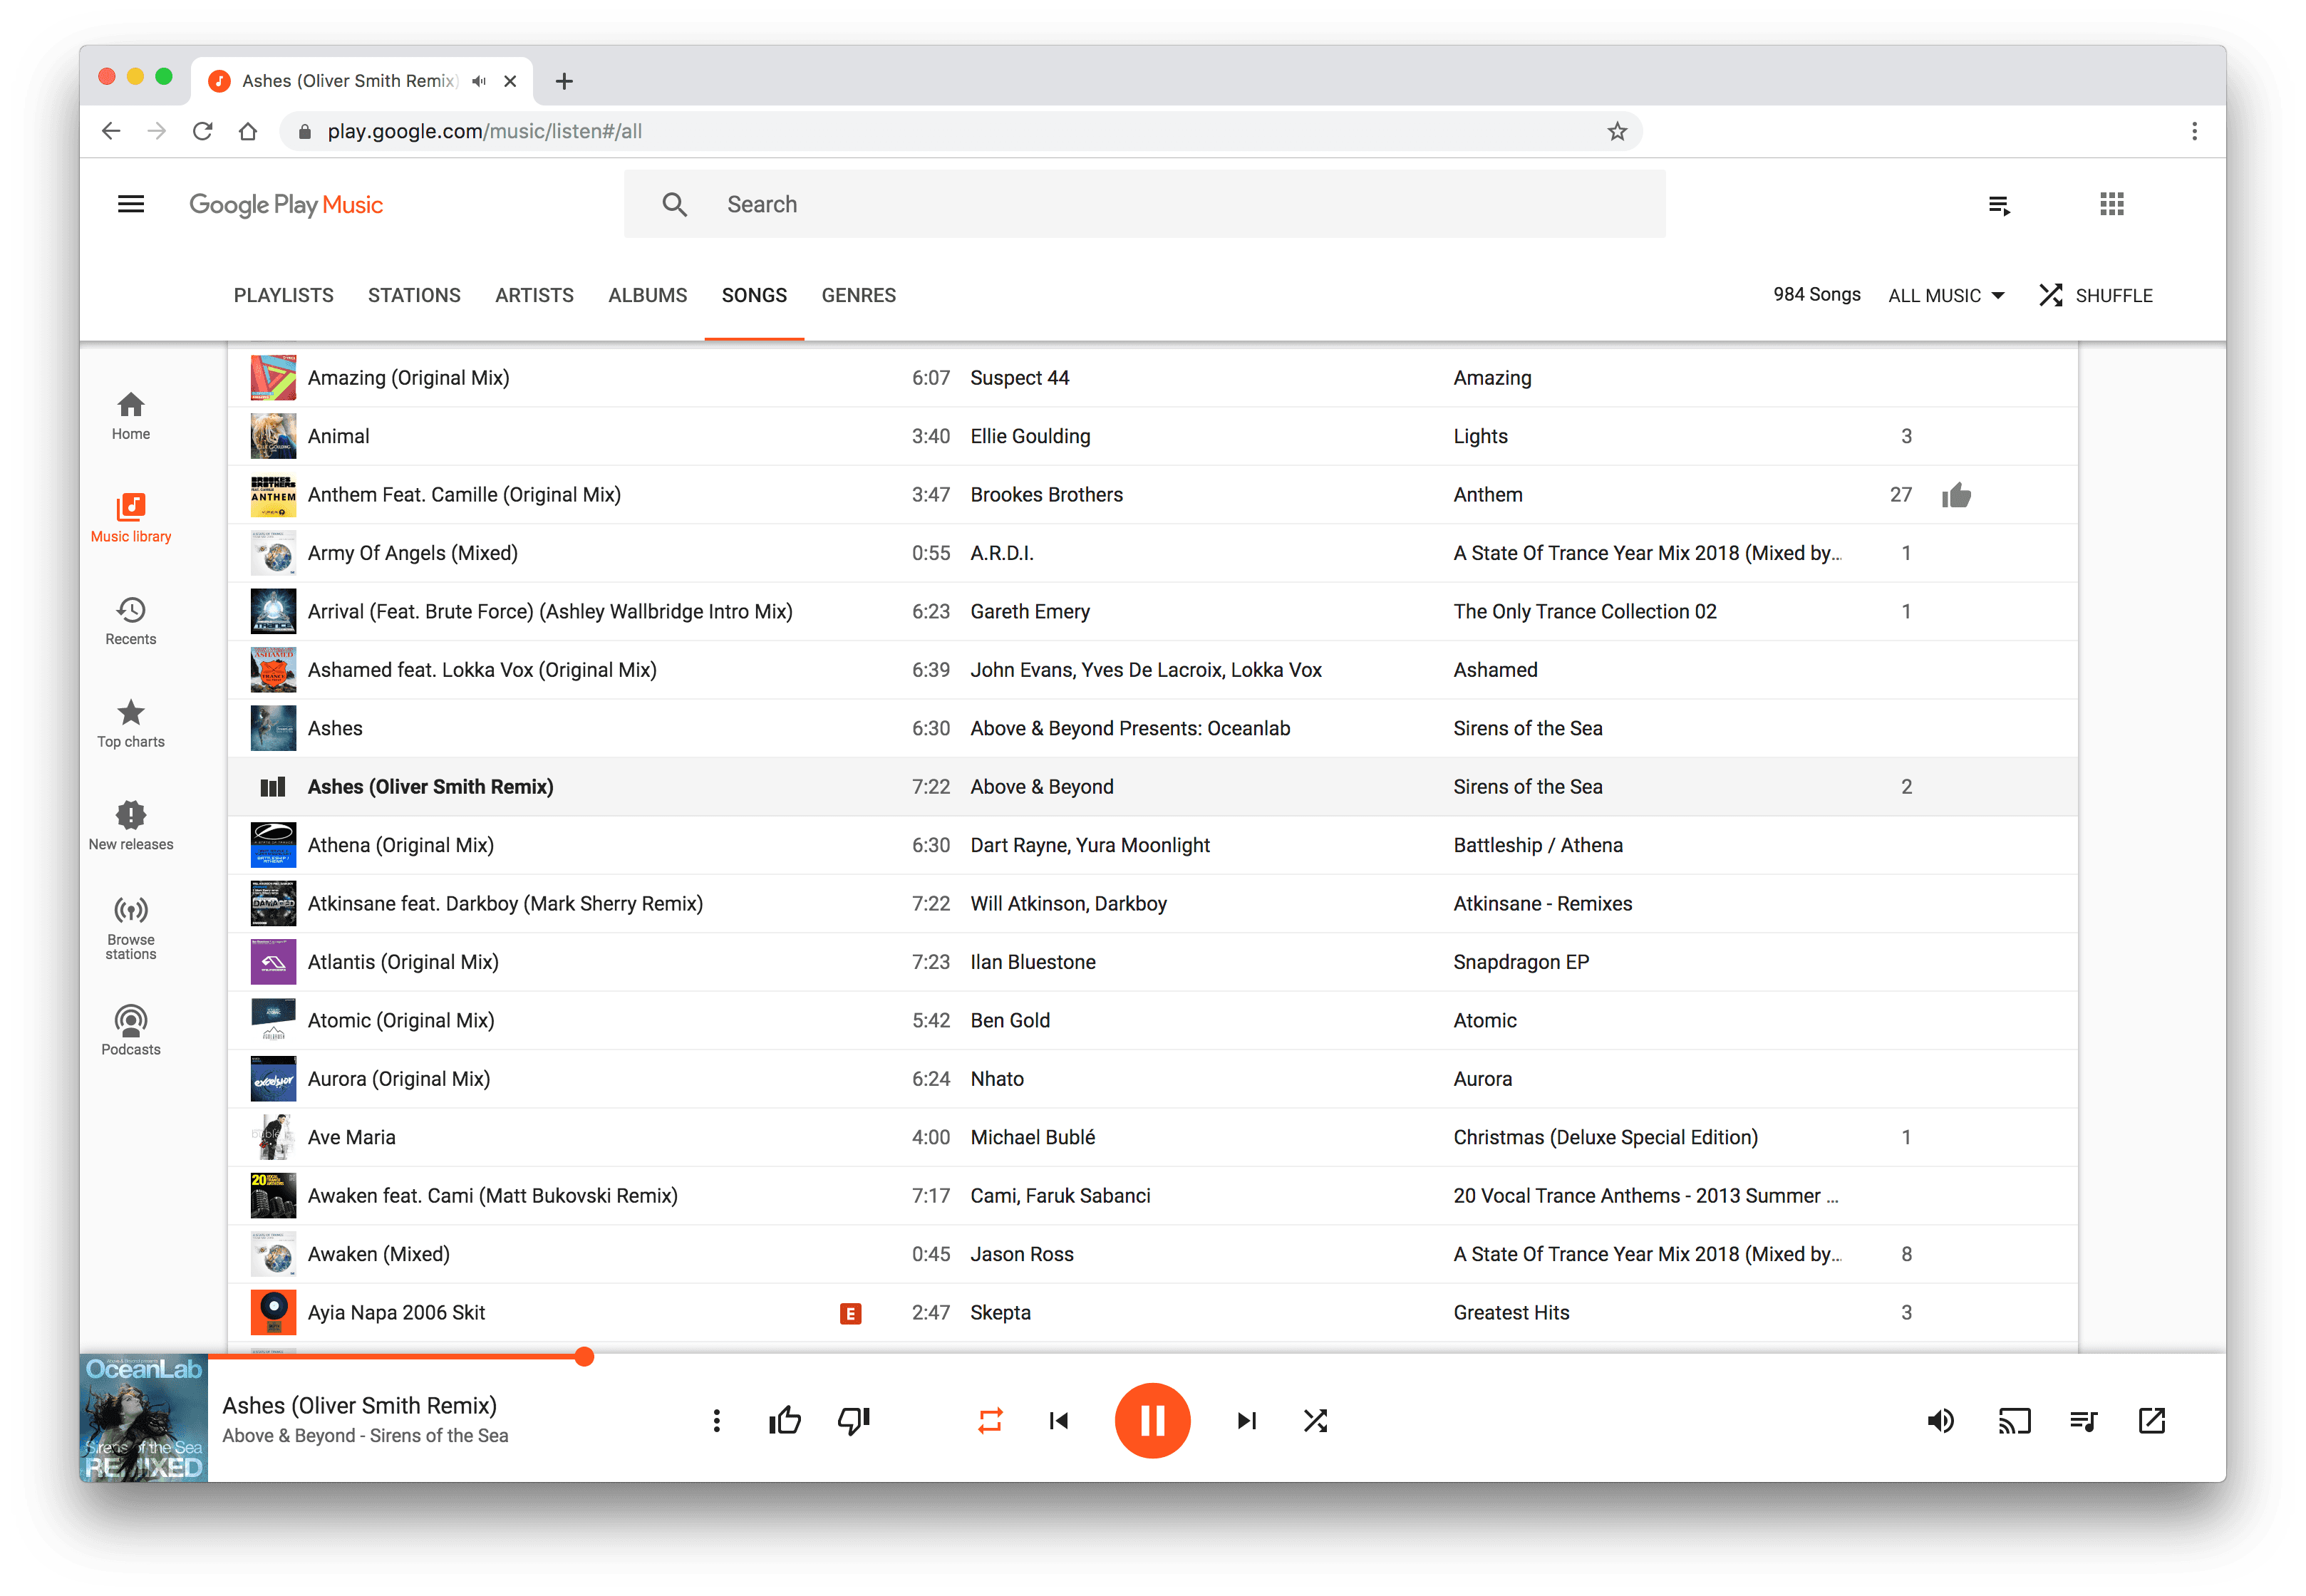Open Browse stations from sidebar
The width and height of the screenshot is (2306, 1596).
click(130, 927)
